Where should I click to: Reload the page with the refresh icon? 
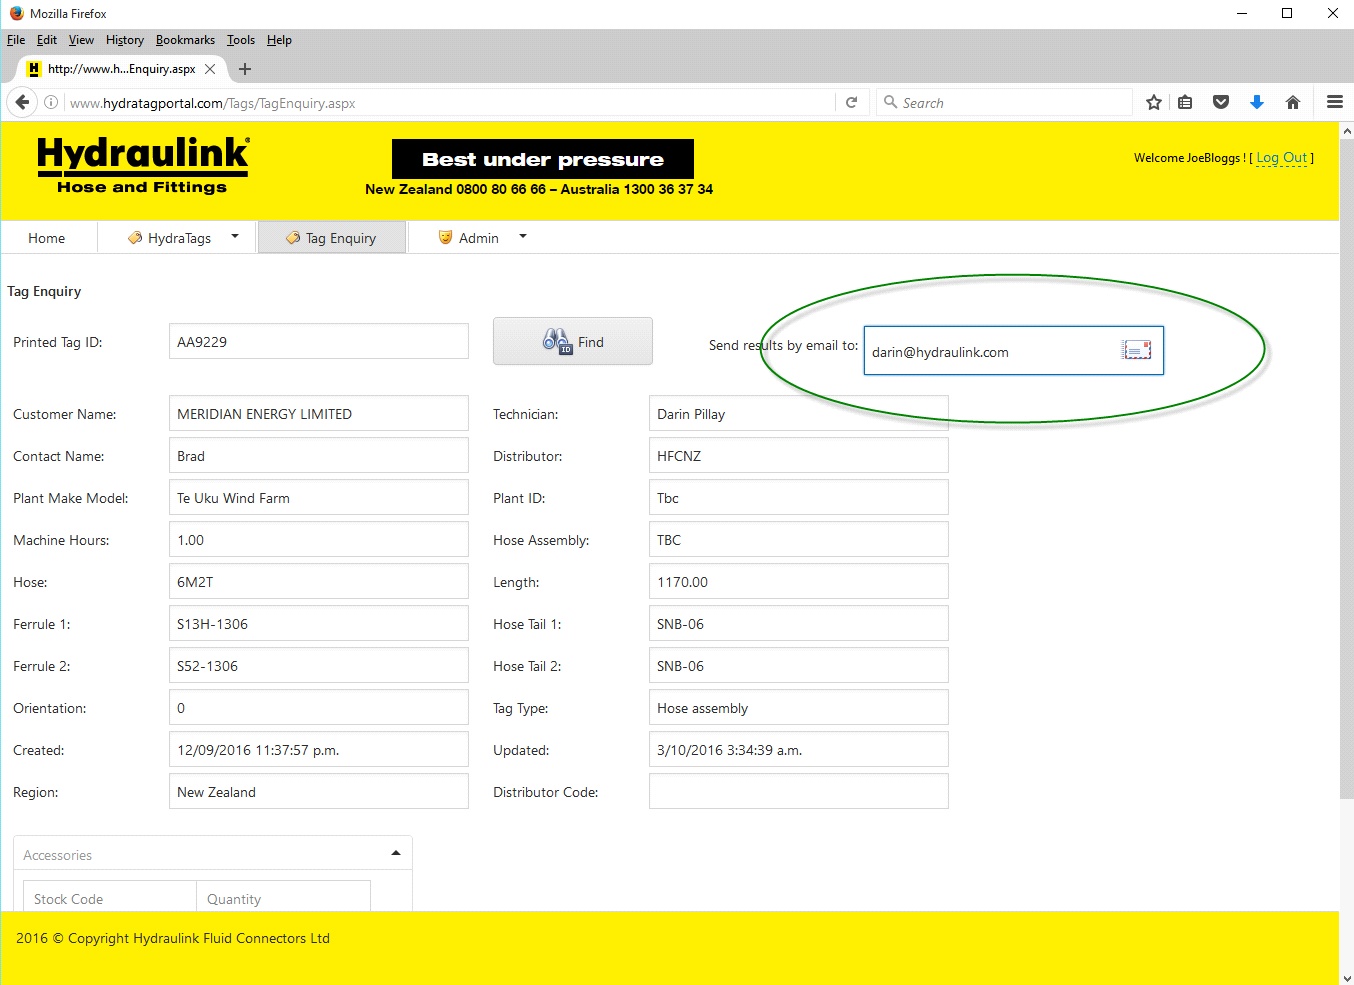852,102
